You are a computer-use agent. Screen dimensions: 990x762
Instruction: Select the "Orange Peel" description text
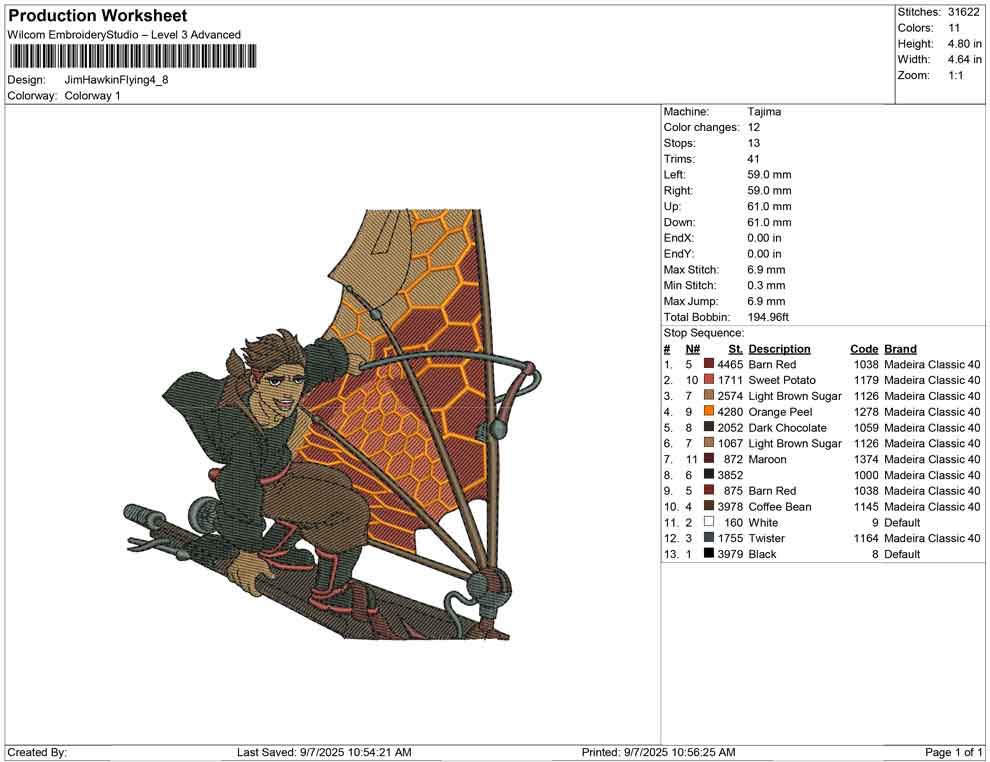tap(780, 412)
